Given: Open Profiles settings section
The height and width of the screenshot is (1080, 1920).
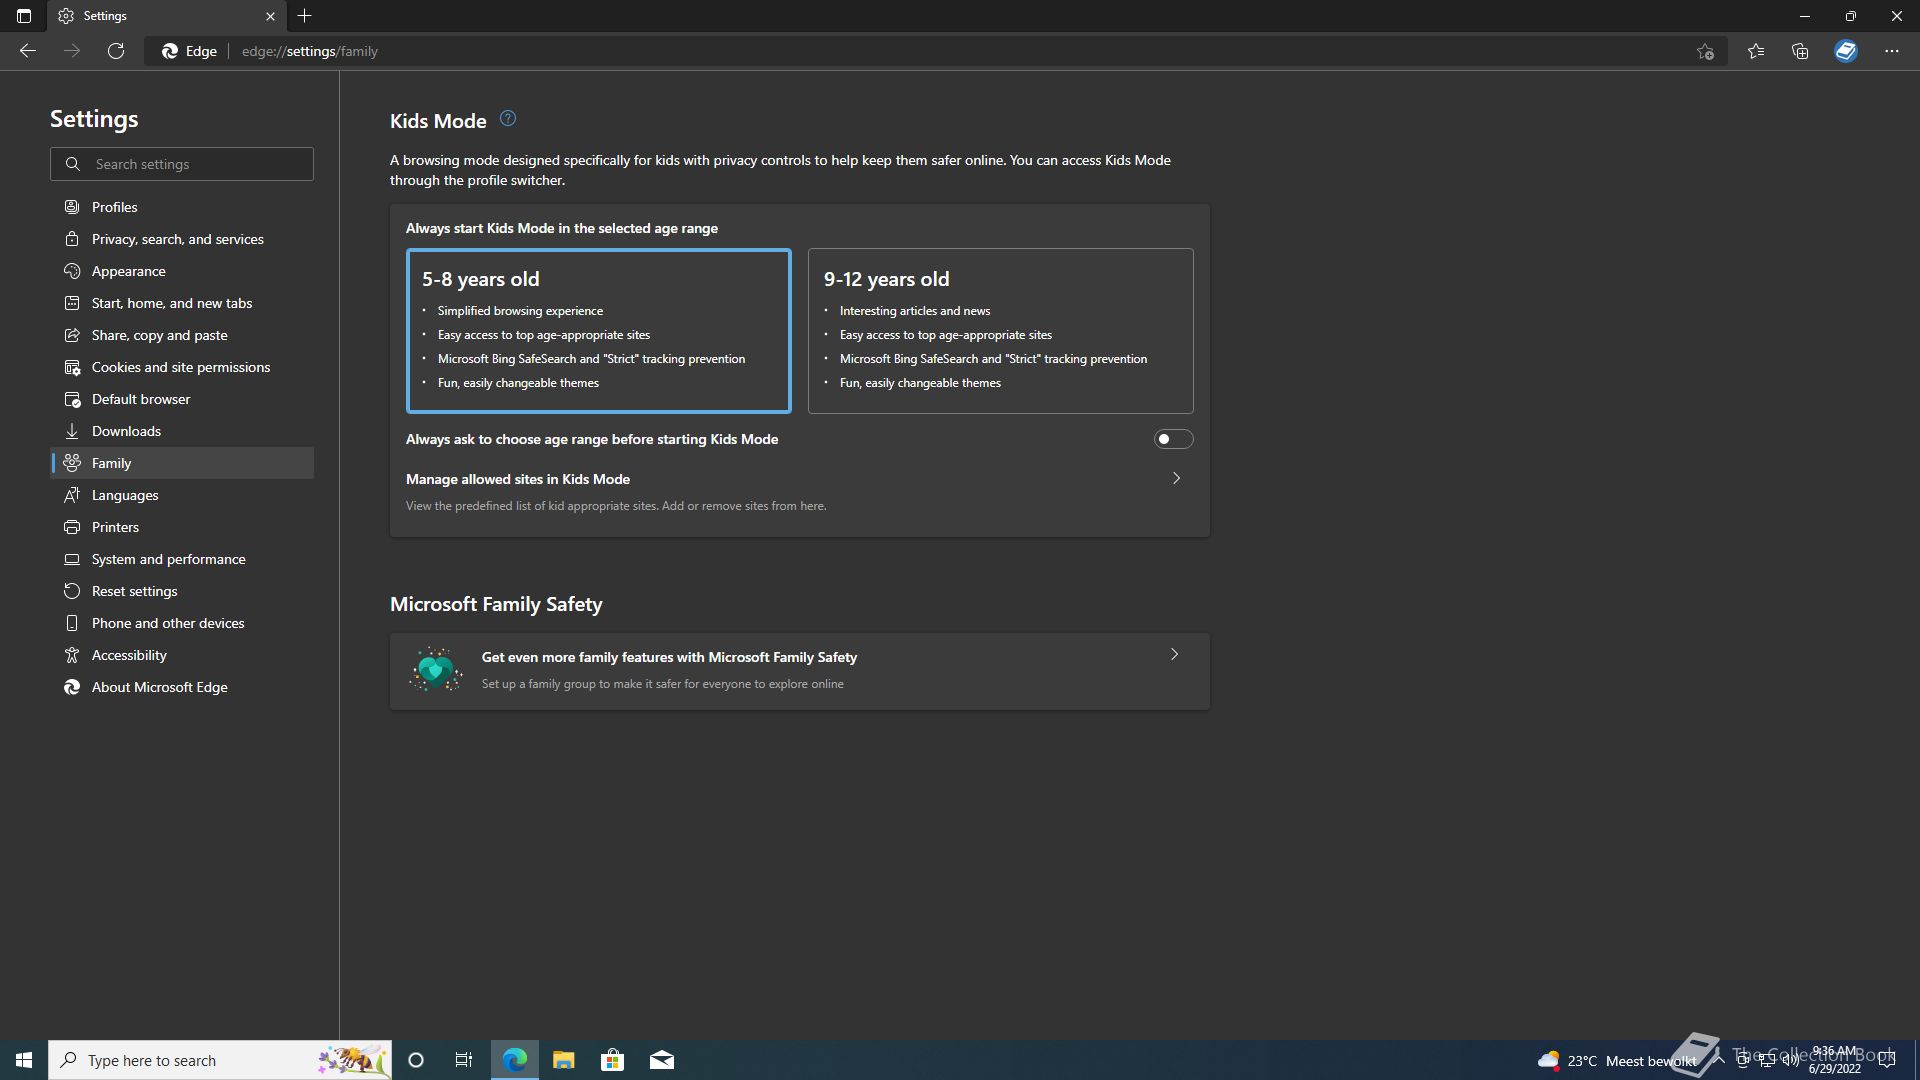Looking at the screenshot, I should (x=182, y=207).
